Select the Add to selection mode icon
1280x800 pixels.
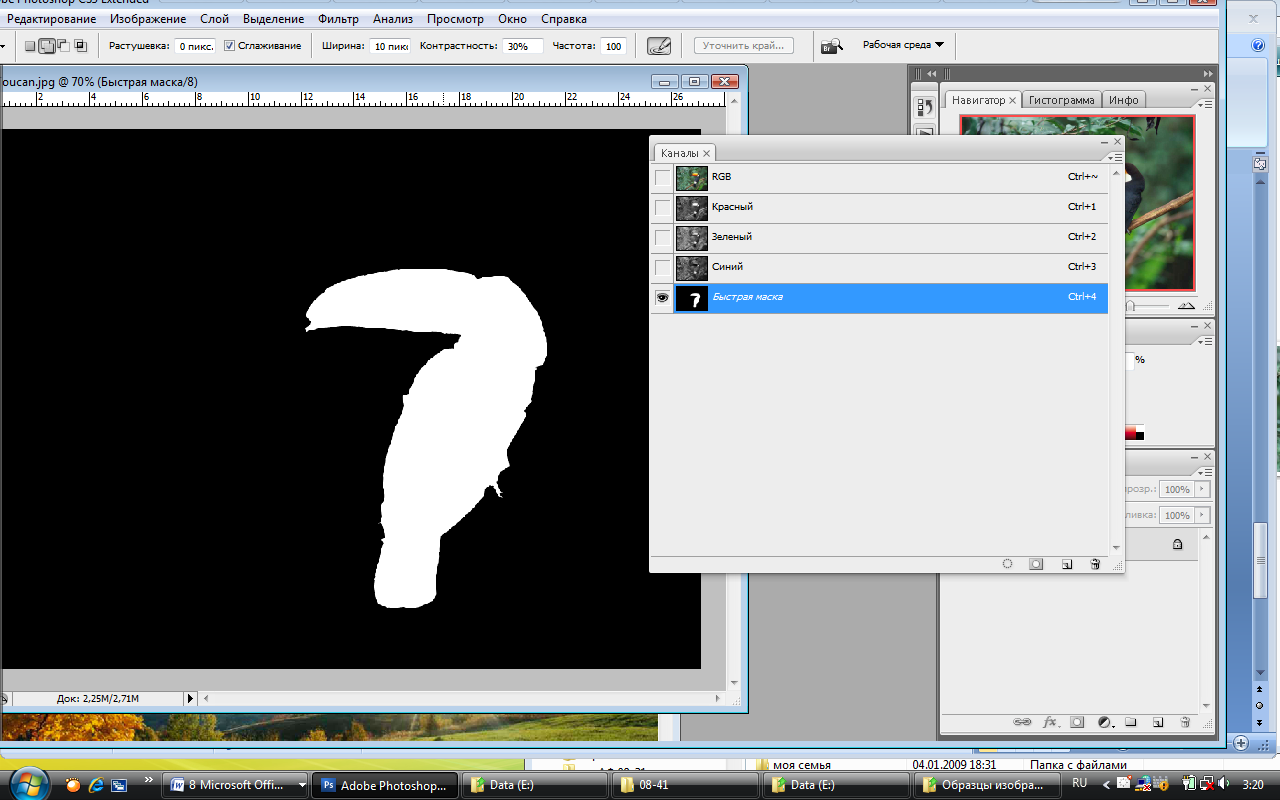coord(46,46)
